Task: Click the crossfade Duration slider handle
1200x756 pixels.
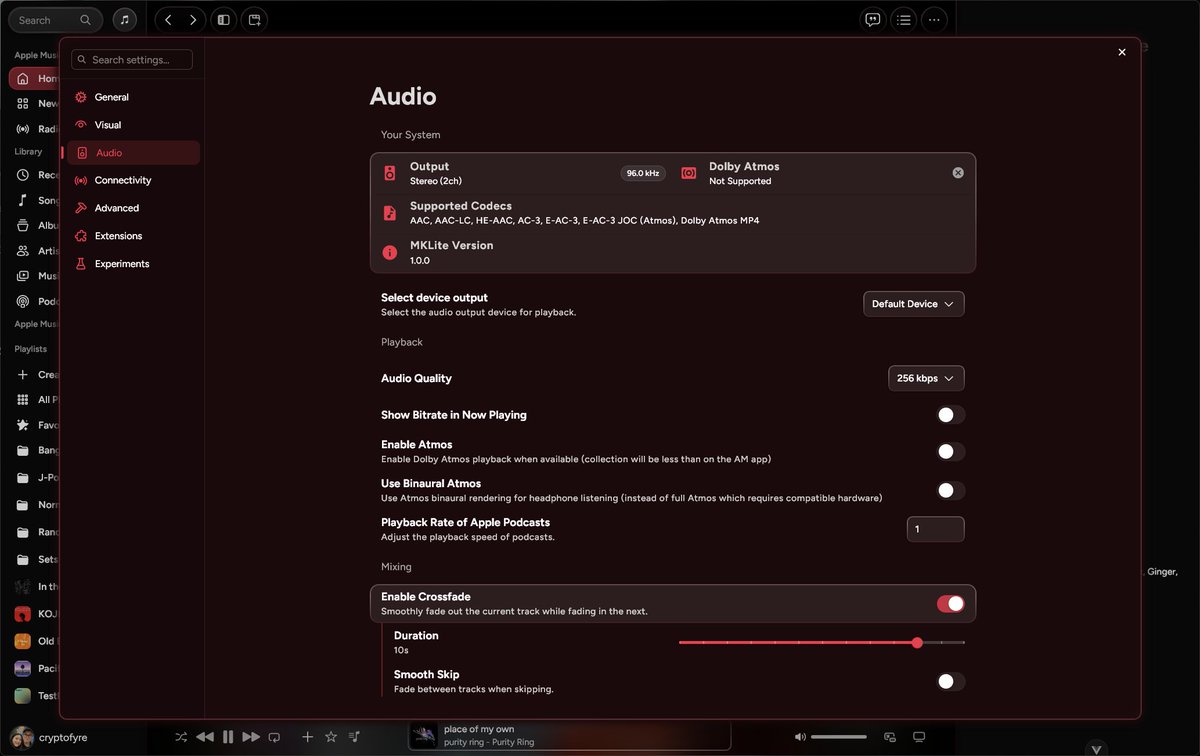Action: [917, 642]
